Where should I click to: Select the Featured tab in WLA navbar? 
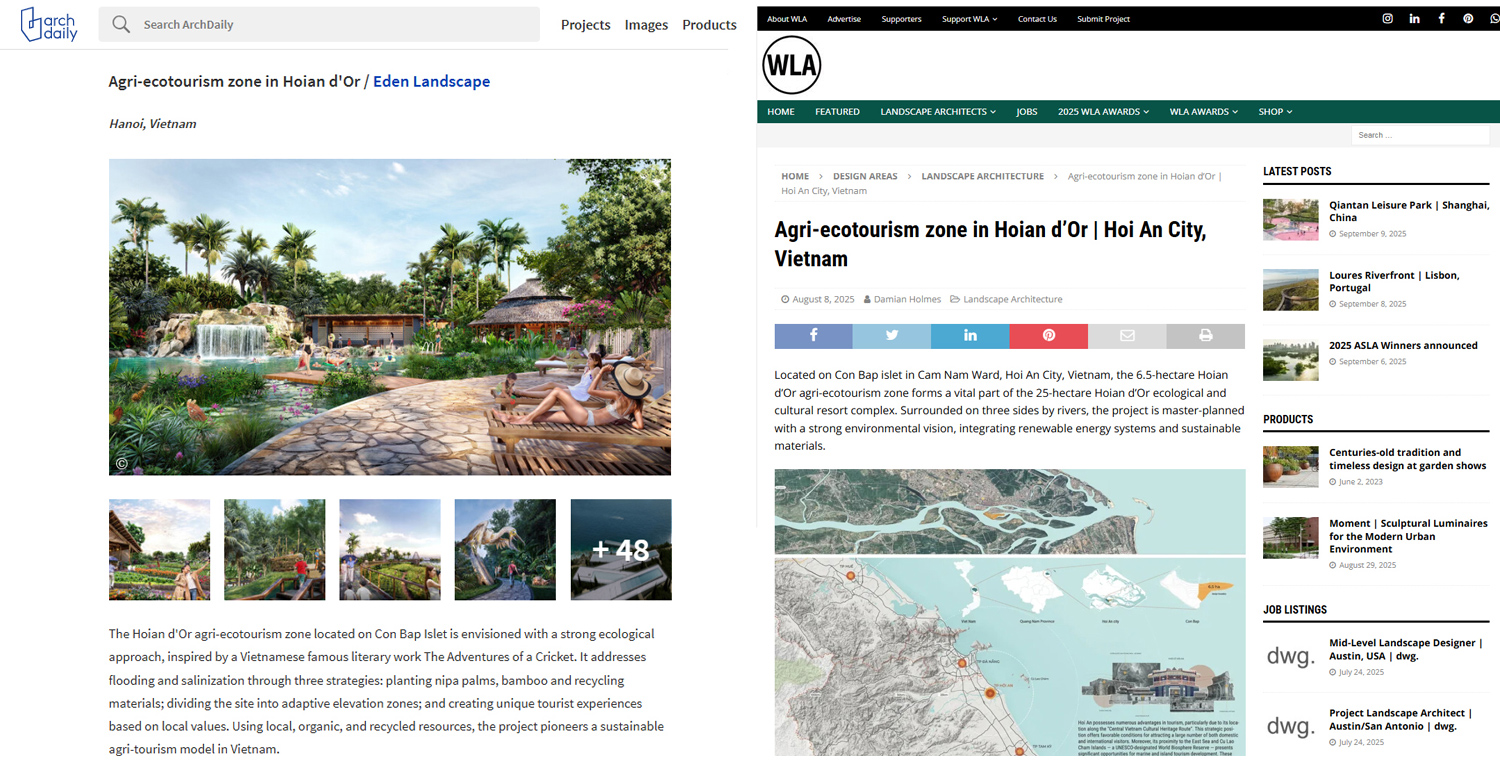[837, 112]
